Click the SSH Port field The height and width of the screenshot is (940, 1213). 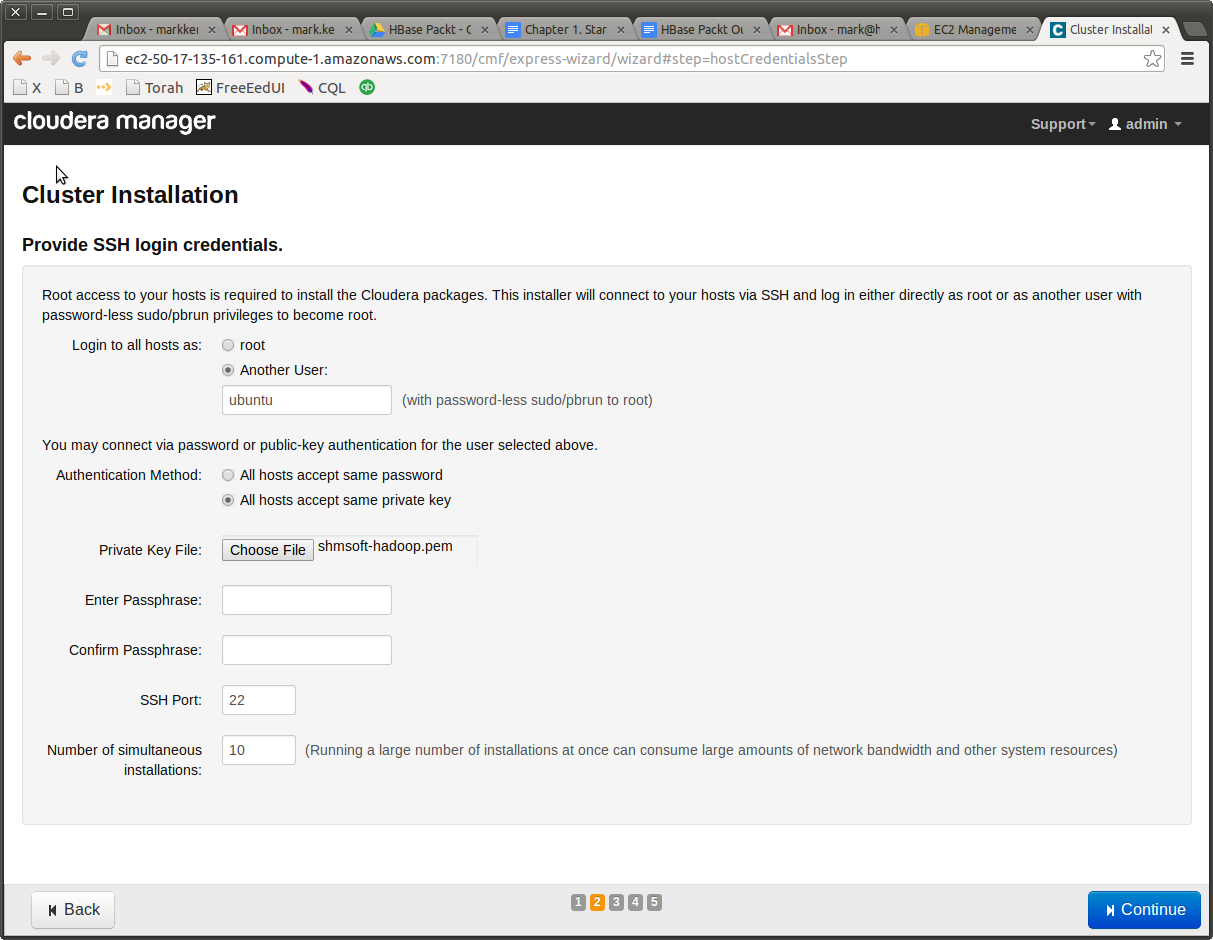click(x=259, y=700)
